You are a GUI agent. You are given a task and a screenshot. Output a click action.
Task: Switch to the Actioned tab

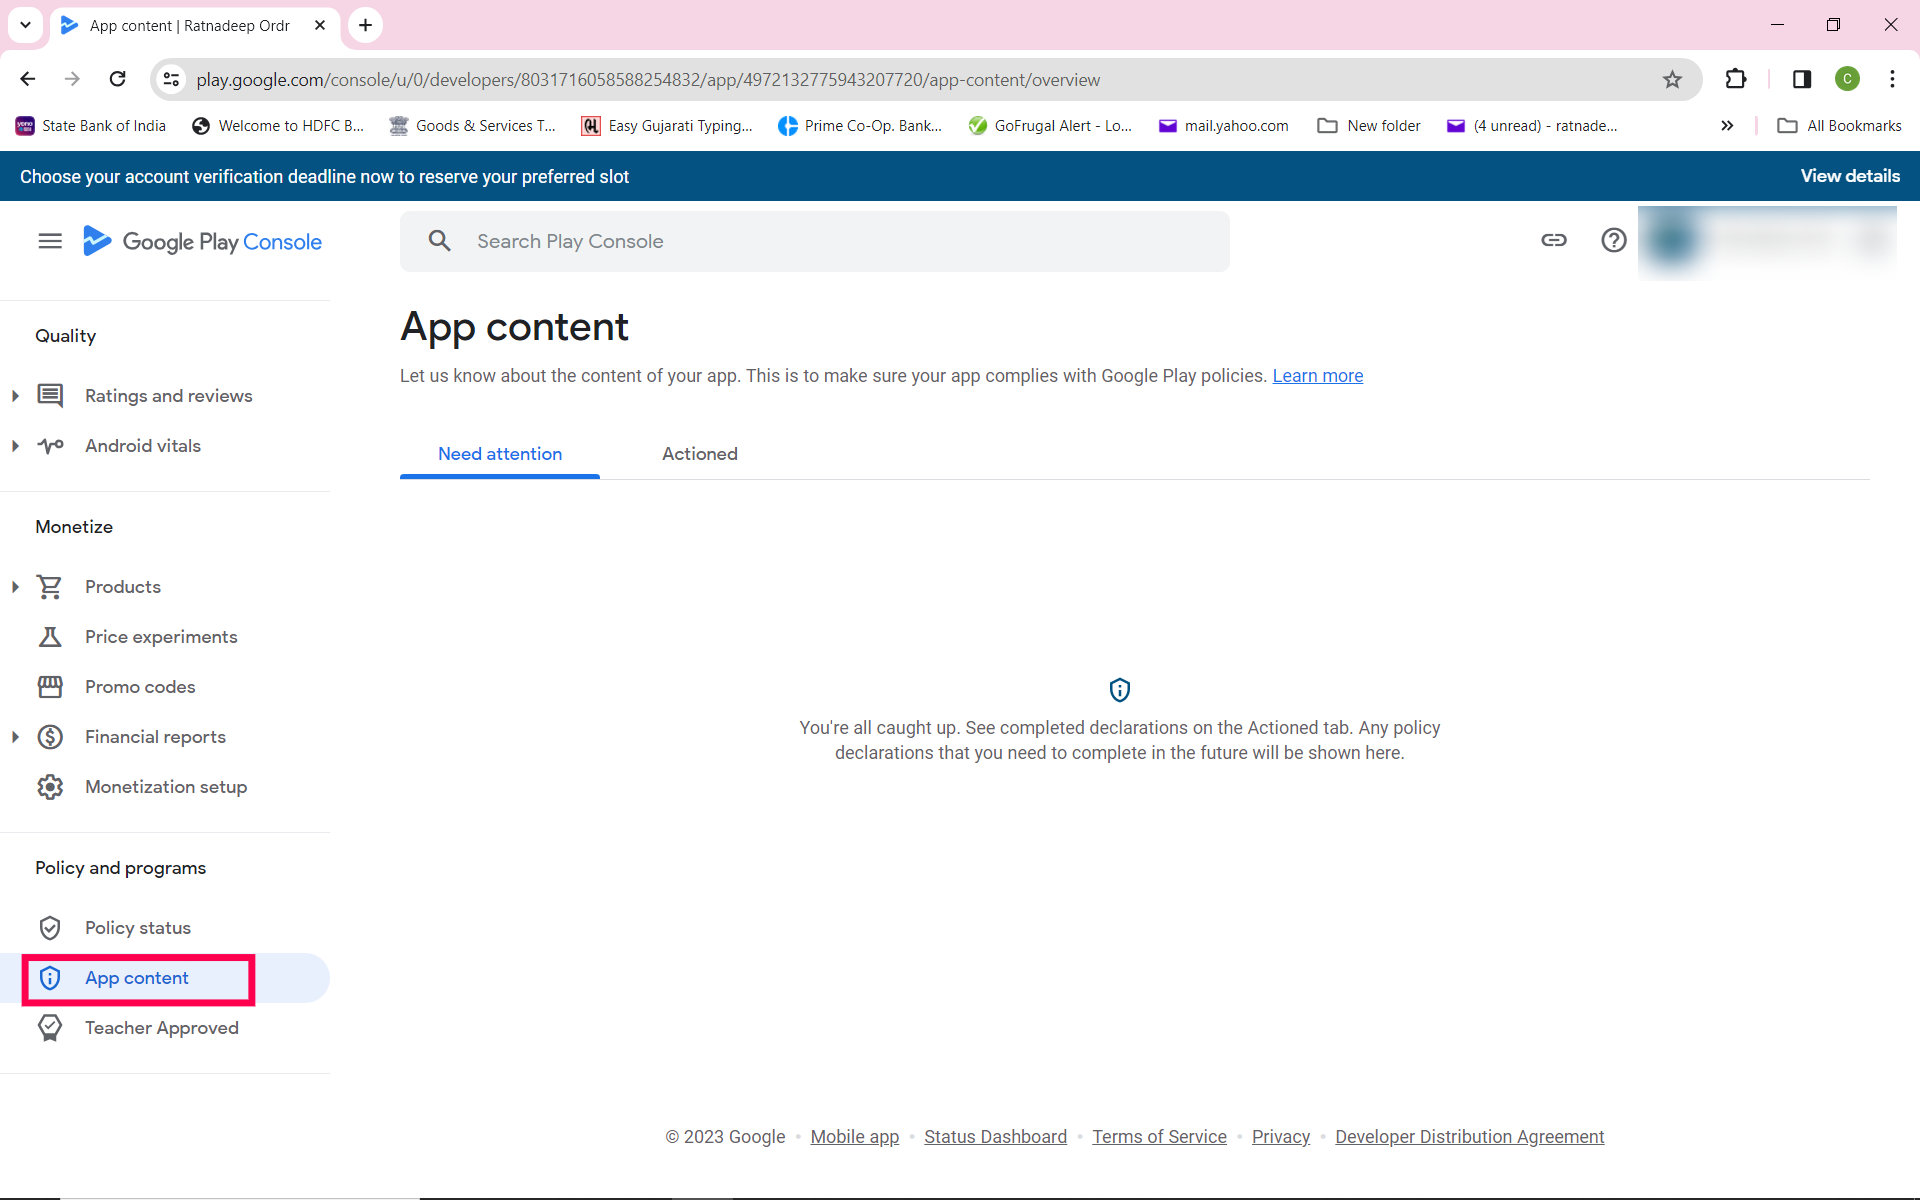click(x=699, y=454)
